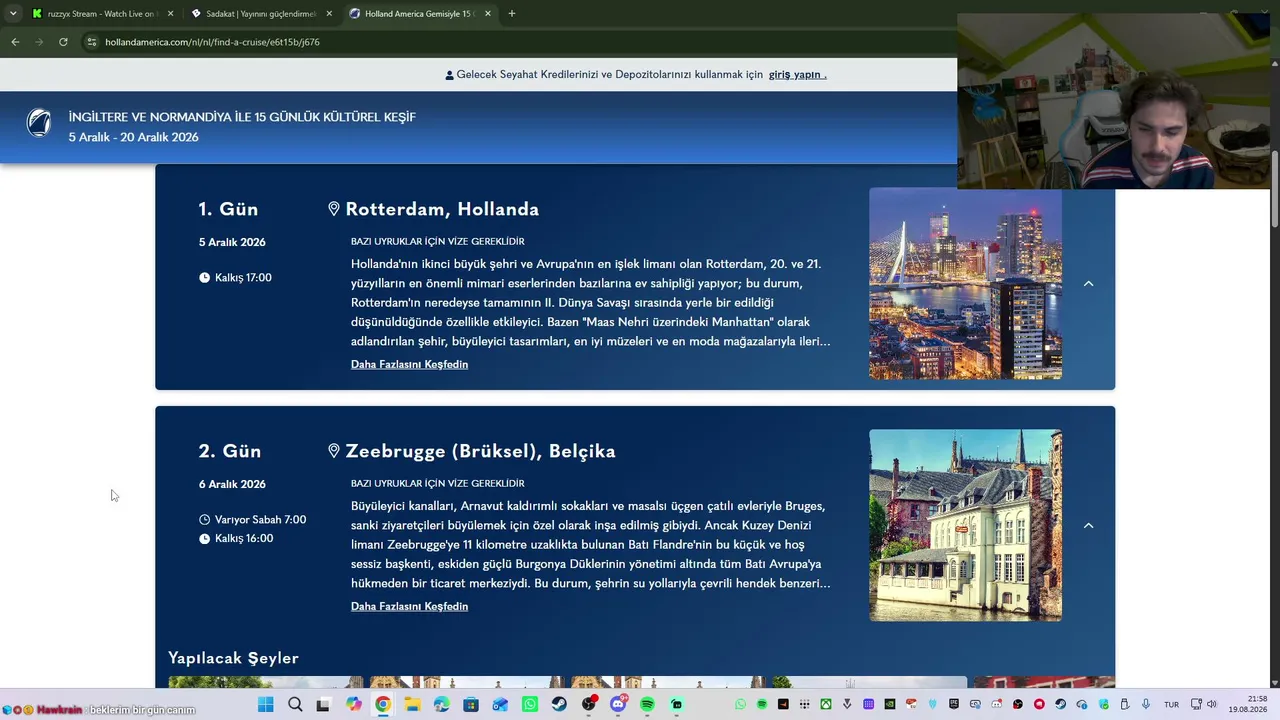Click Chrome icon on taskbar
This screenshot has width=1280, height=720.
pos(383,705)
